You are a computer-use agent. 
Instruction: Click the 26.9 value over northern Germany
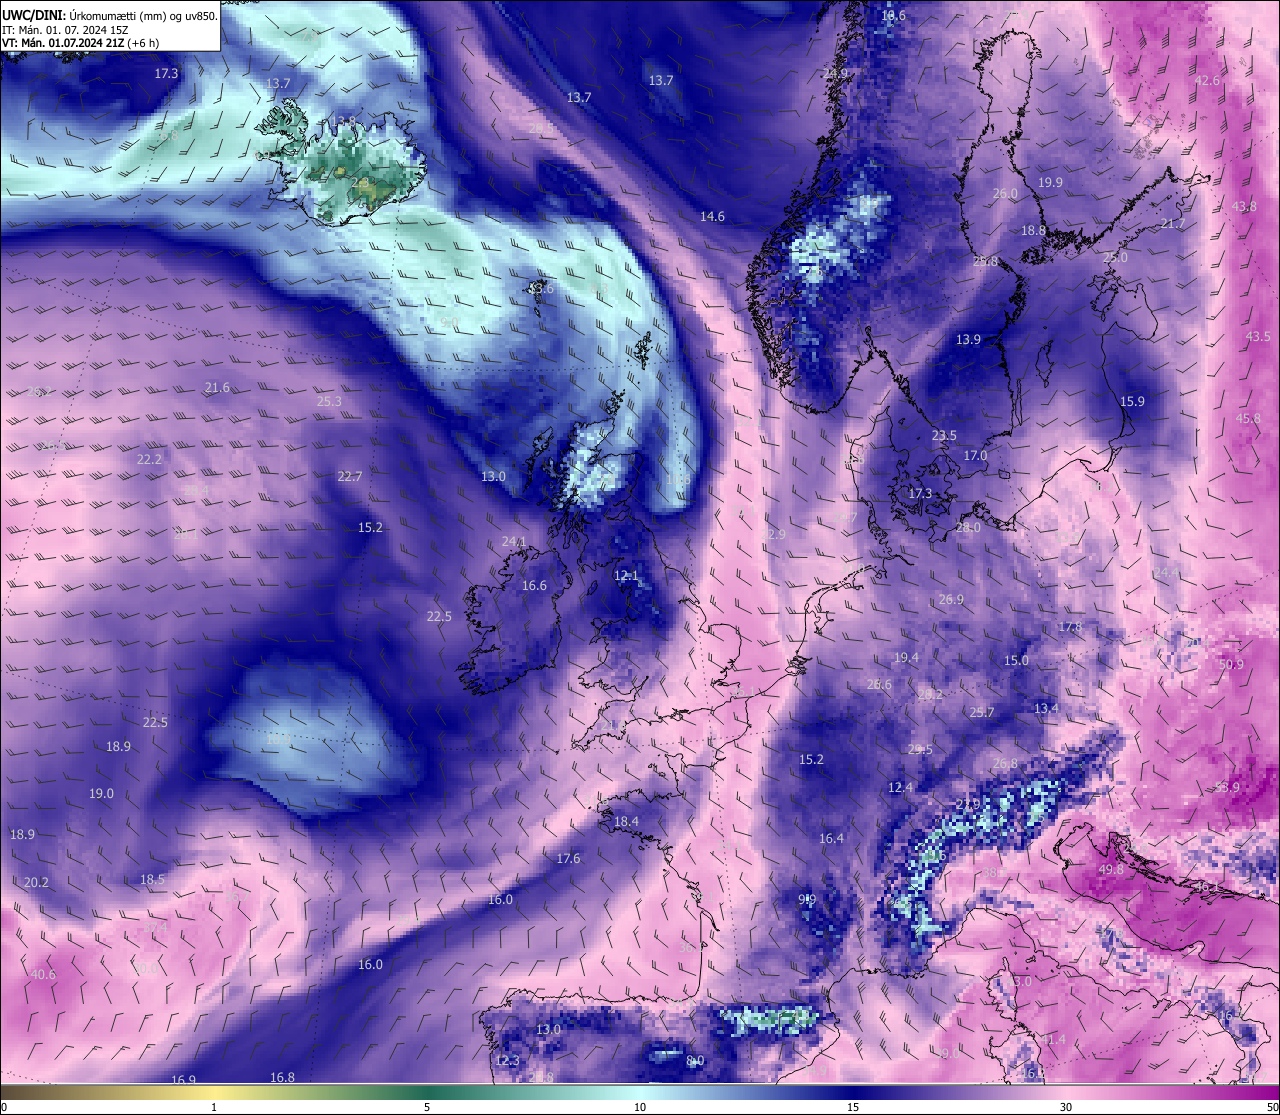click(951, 599)
